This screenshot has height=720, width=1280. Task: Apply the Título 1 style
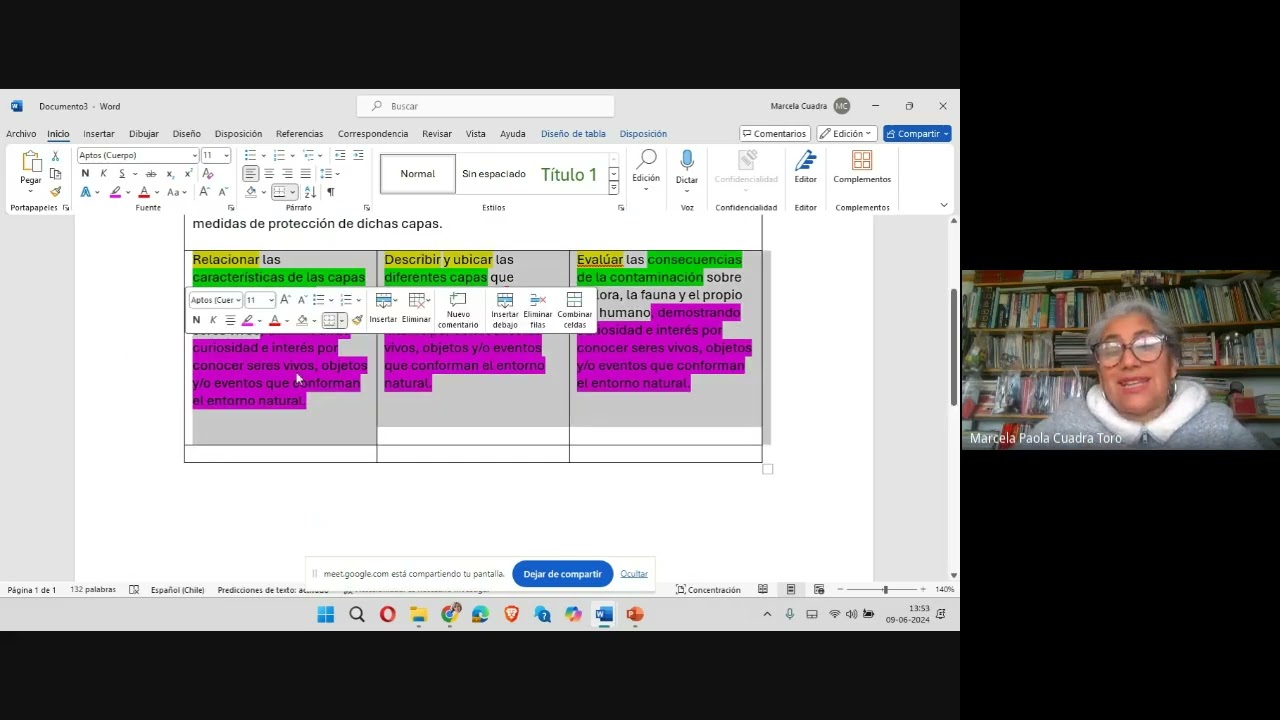click(x=569, y=174)
